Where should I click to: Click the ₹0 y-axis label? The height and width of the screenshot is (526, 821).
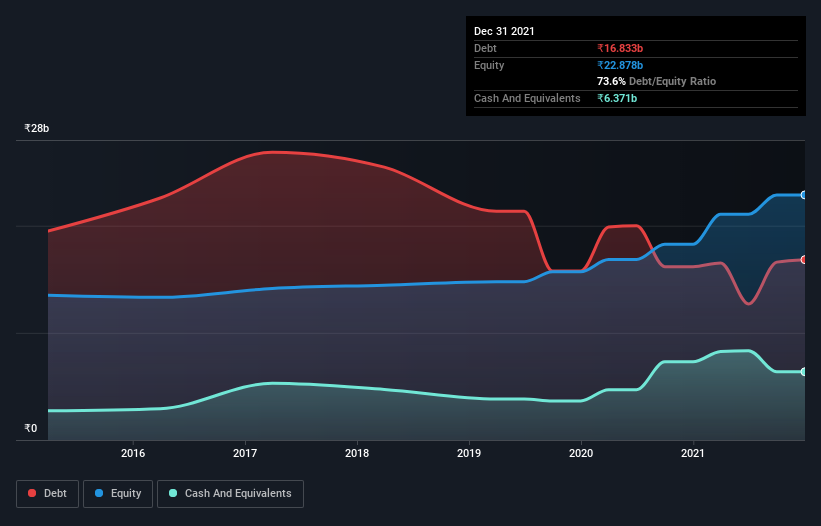[31, 428]
